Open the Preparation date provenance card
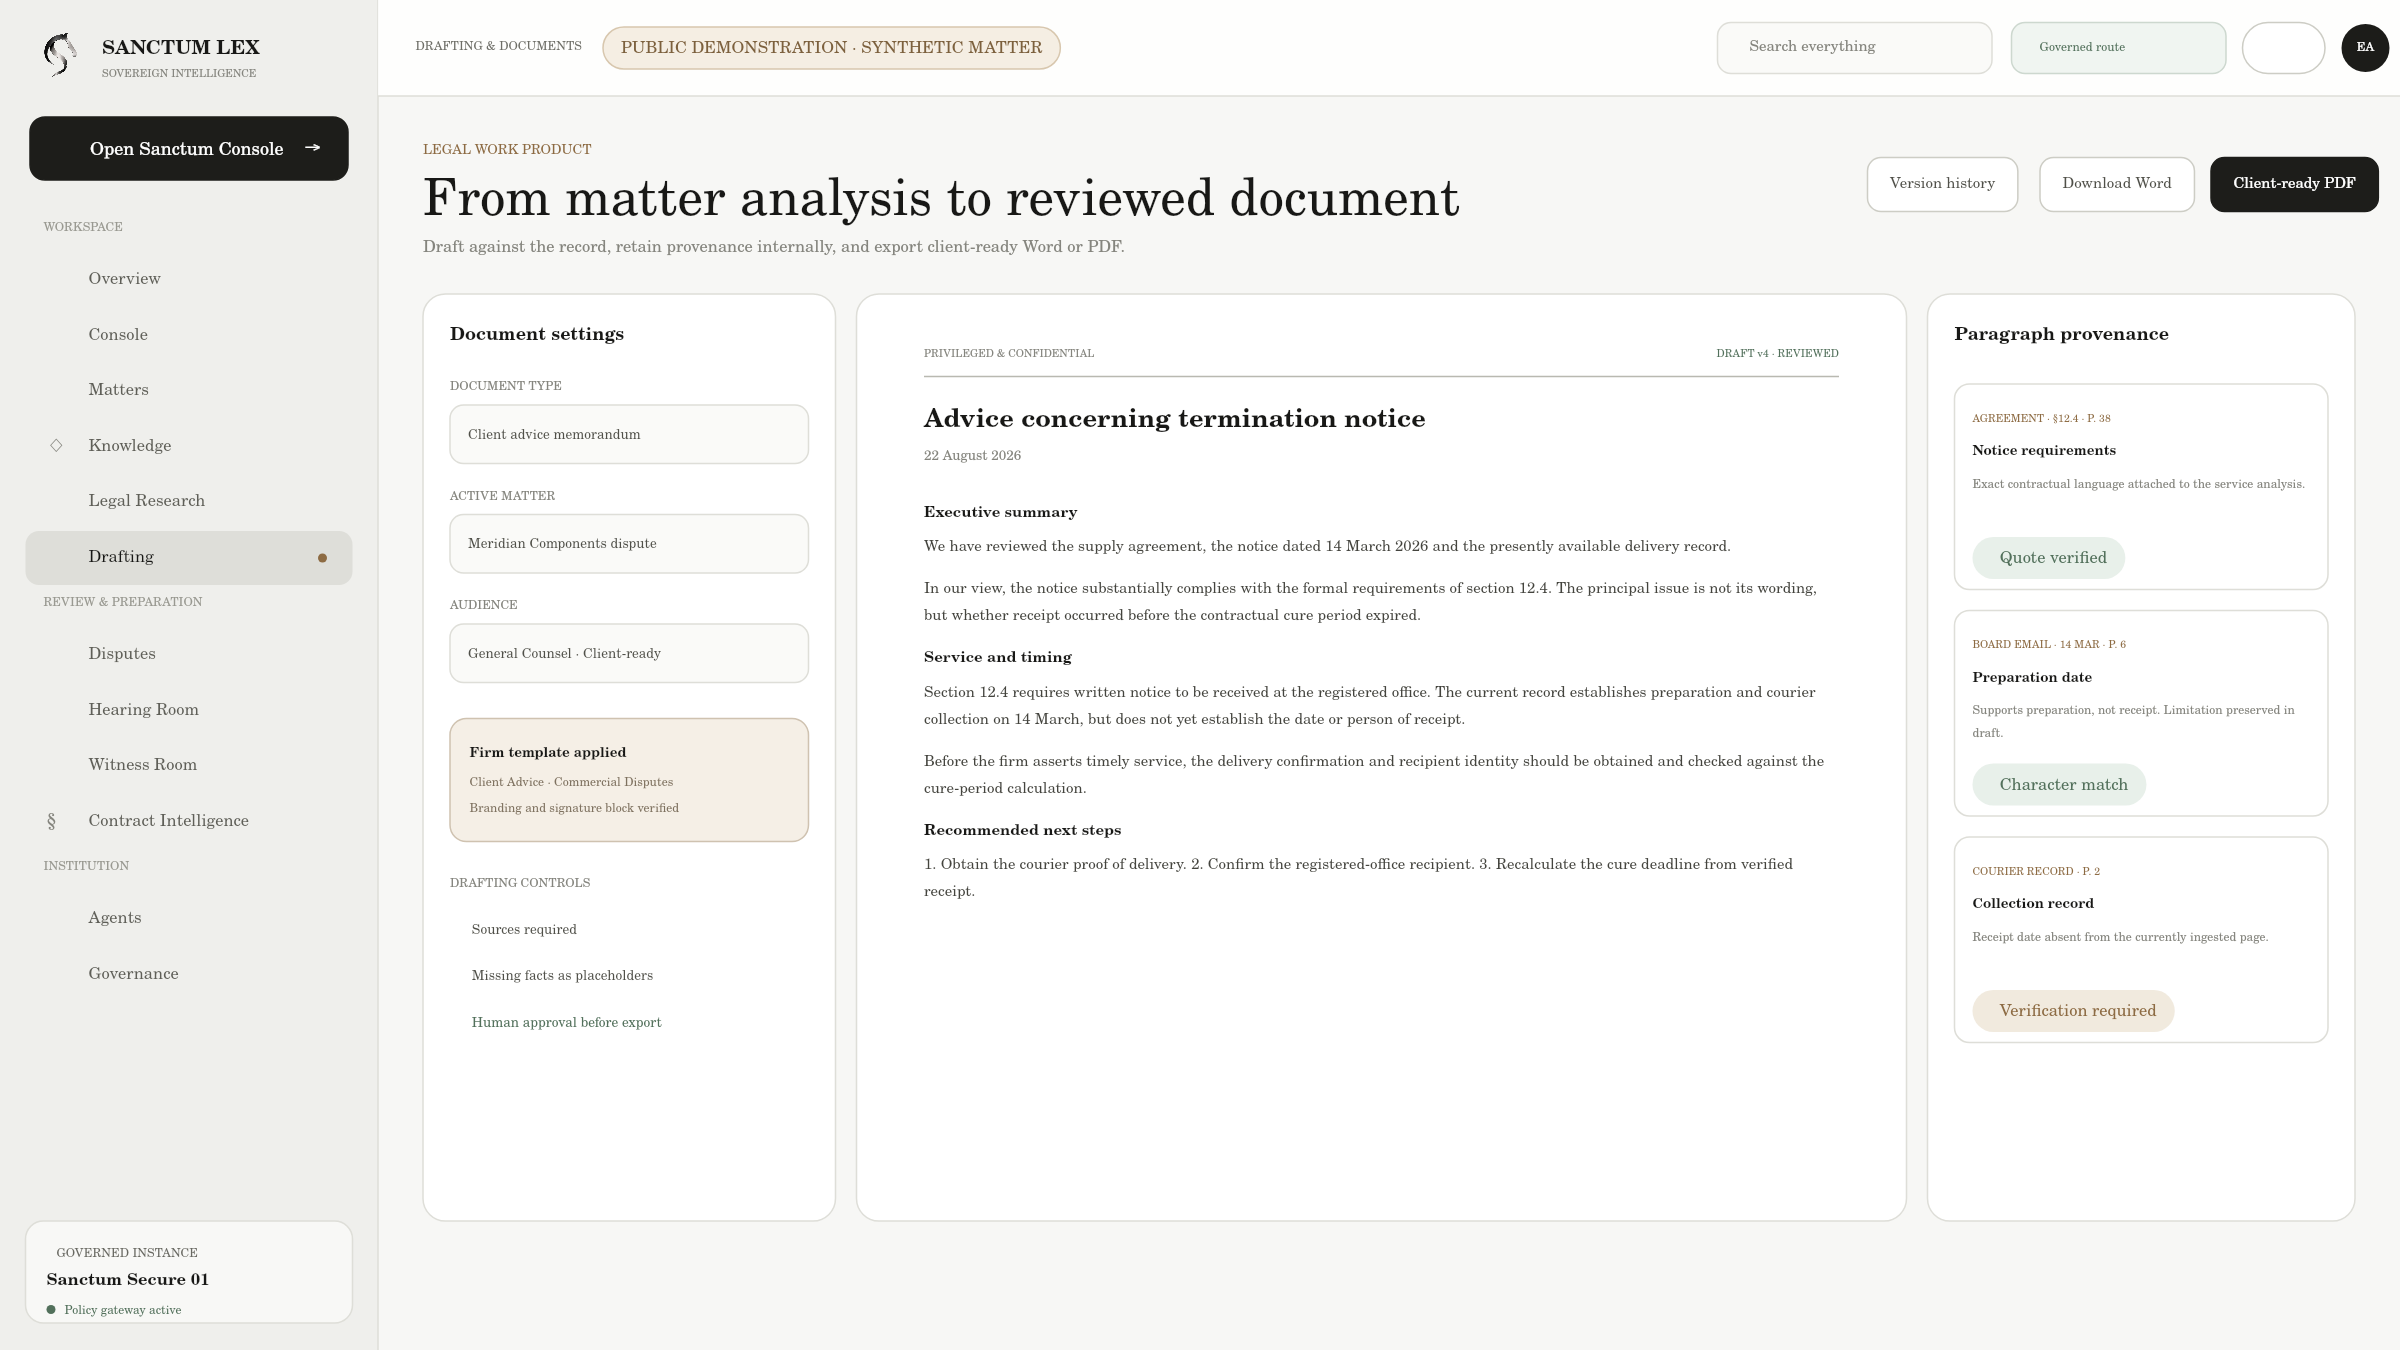The image size is (2400, 1350). [x=2141, y=713]
